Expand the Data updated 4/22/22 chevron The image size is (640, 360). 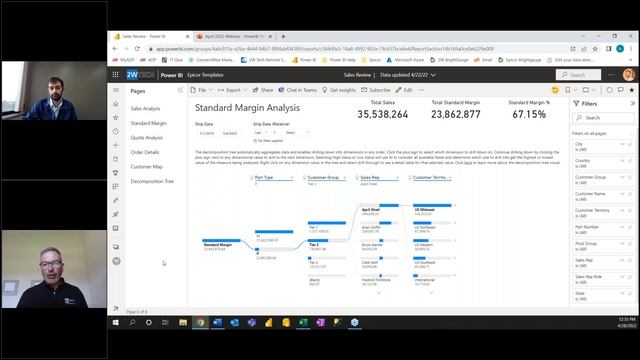coord(433,75)
